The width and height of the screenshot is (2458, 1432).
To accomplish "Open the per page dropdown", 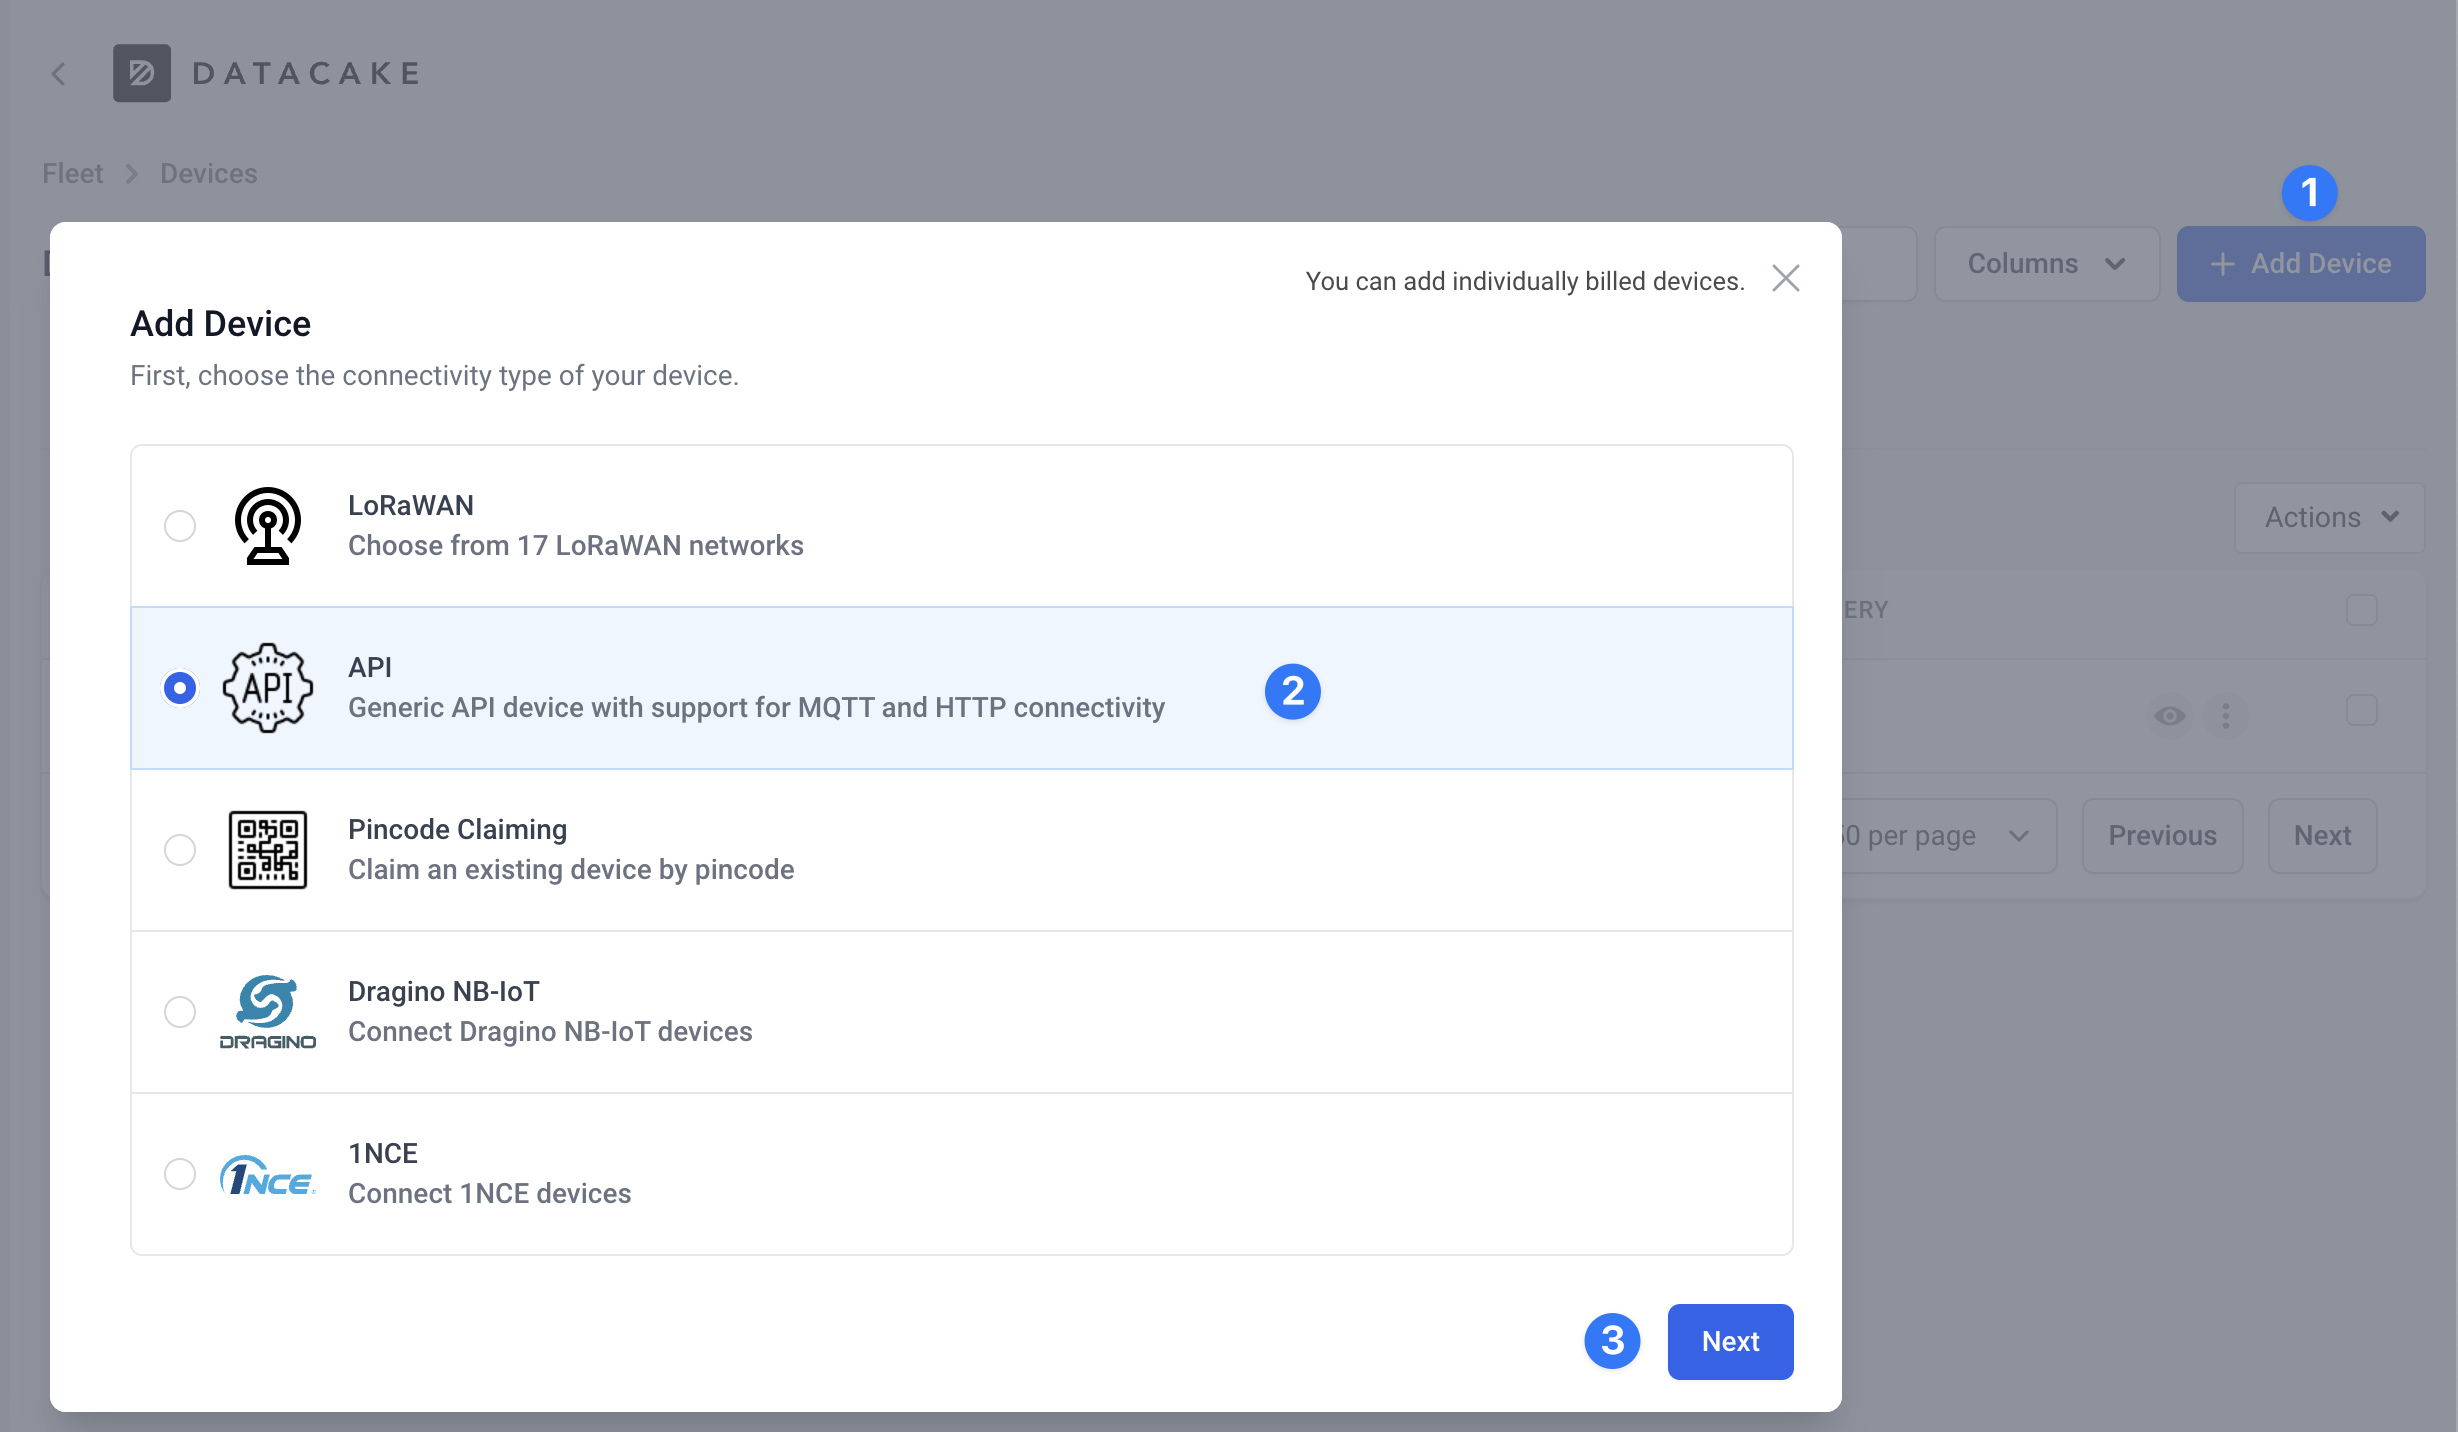I will [1950, 836].
